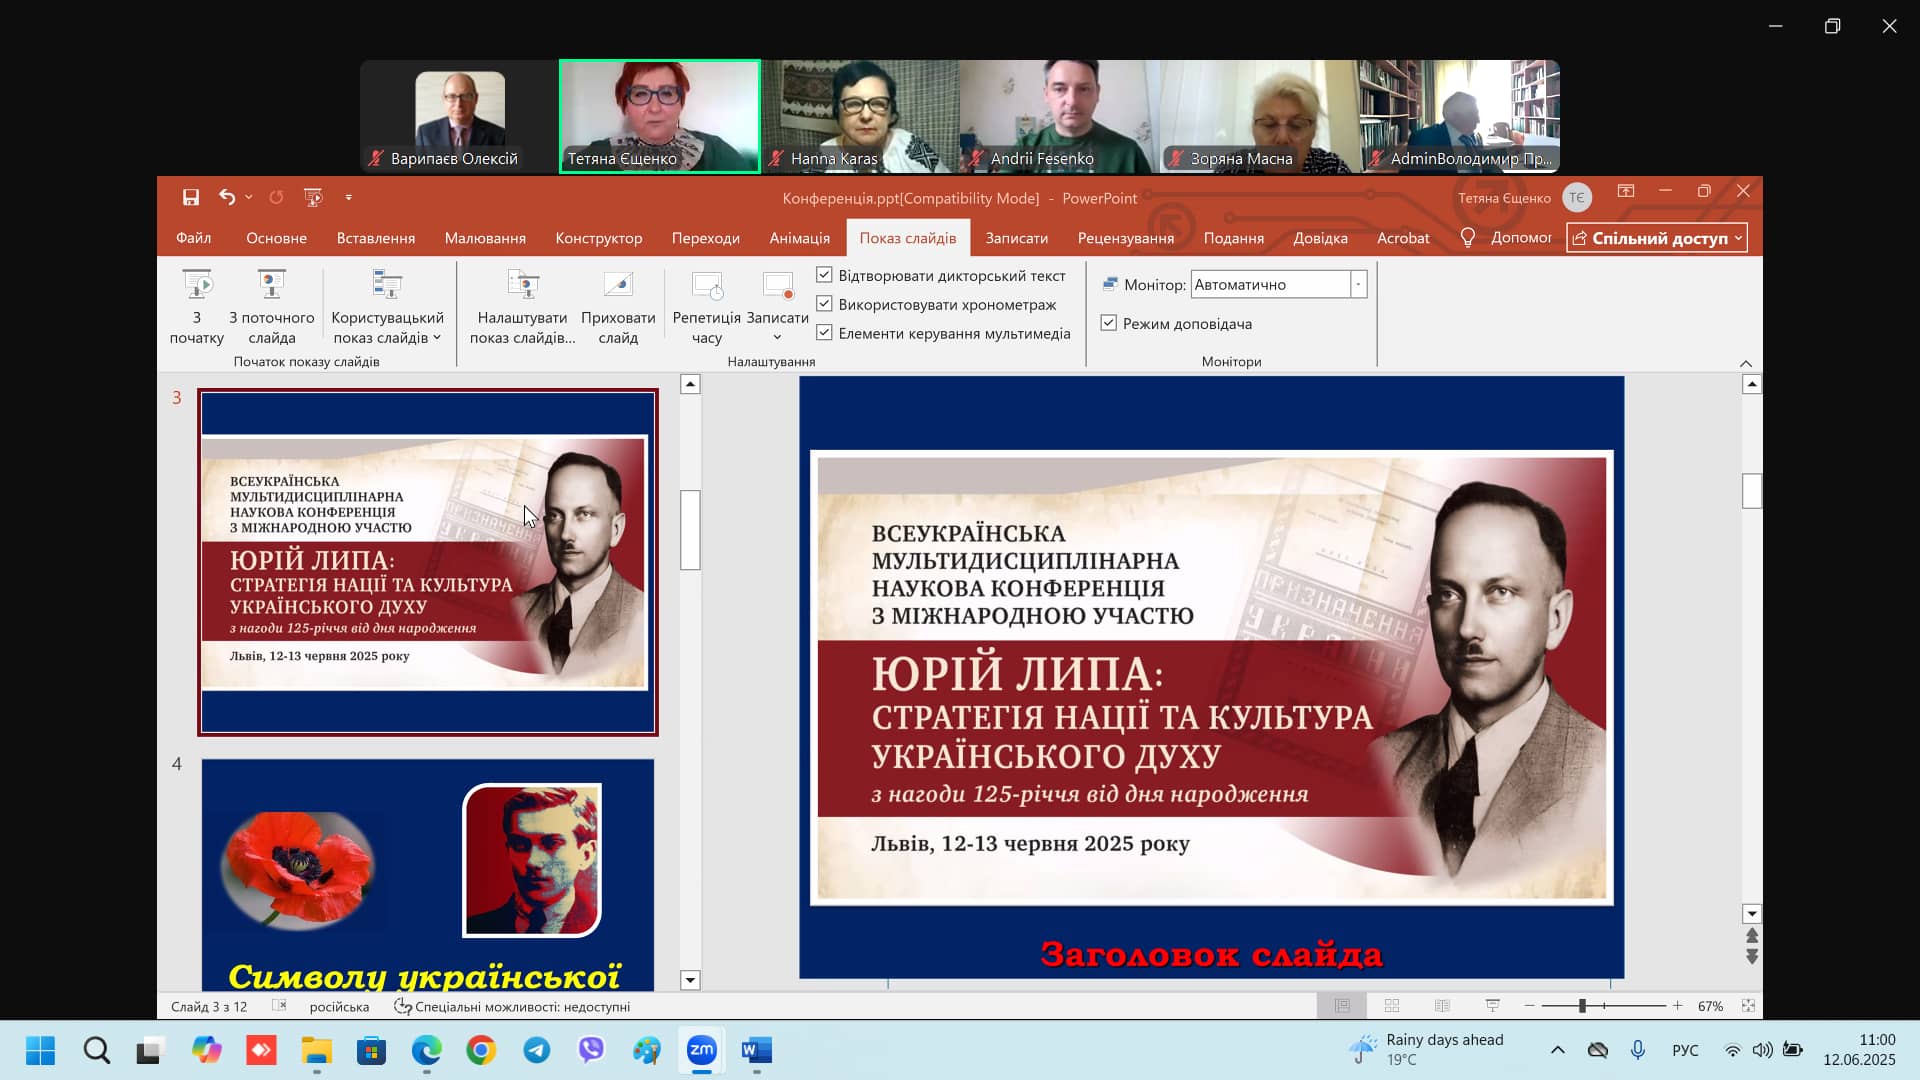
Task: Click Допомога search field
Action: pyautogui.click(x=1520, y=237)
